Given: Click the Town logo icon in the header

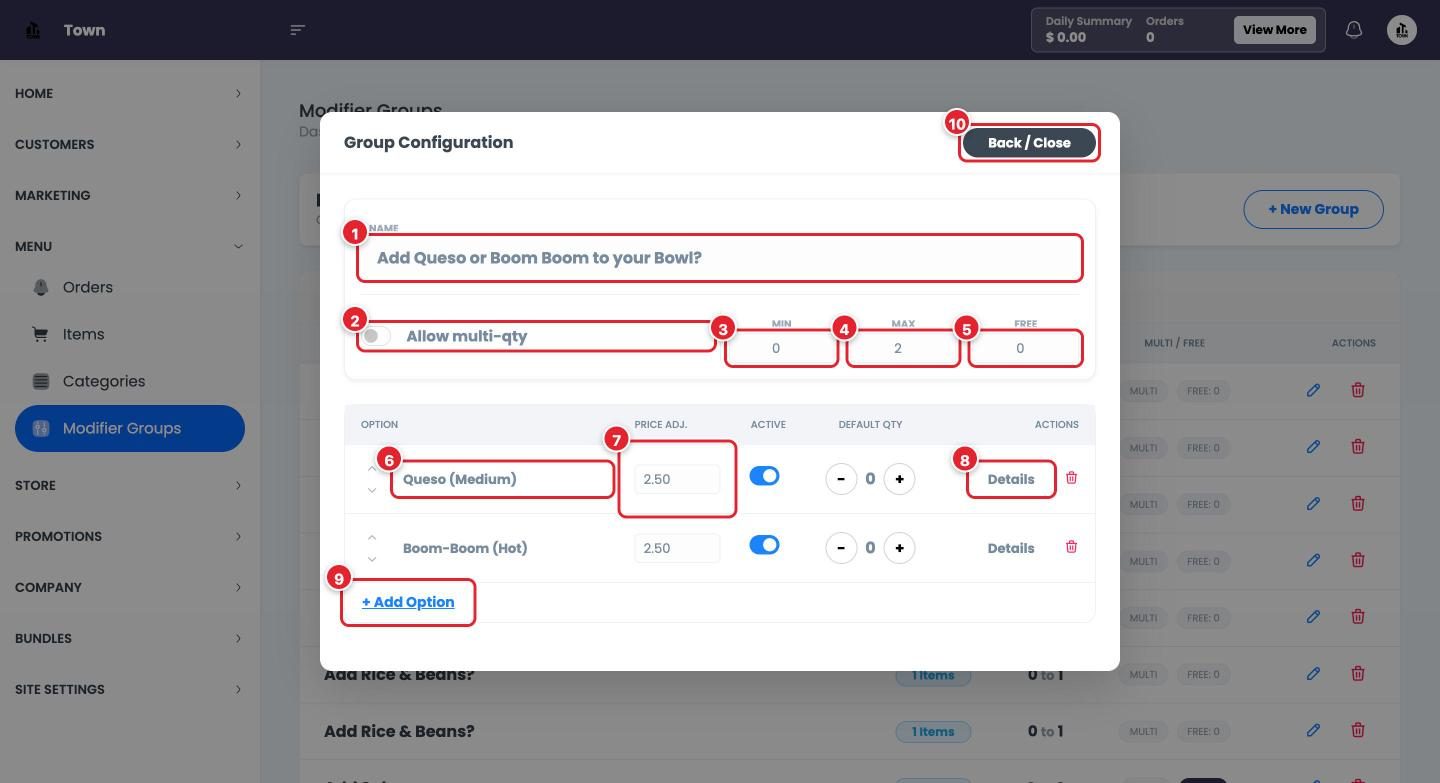Looking at the screenshot, I should [33, 30].
